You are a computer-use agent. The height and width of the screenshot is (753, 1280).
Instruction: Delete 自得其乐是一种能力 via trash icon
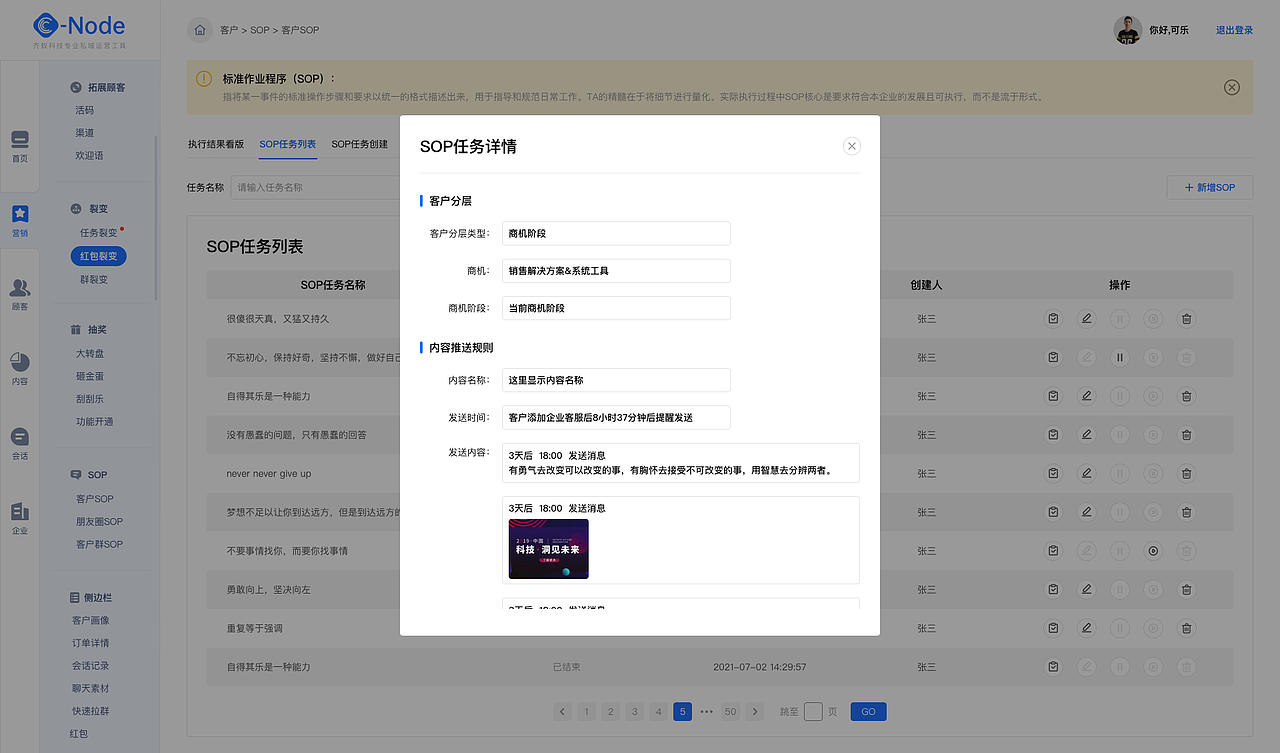[1186, 396]
